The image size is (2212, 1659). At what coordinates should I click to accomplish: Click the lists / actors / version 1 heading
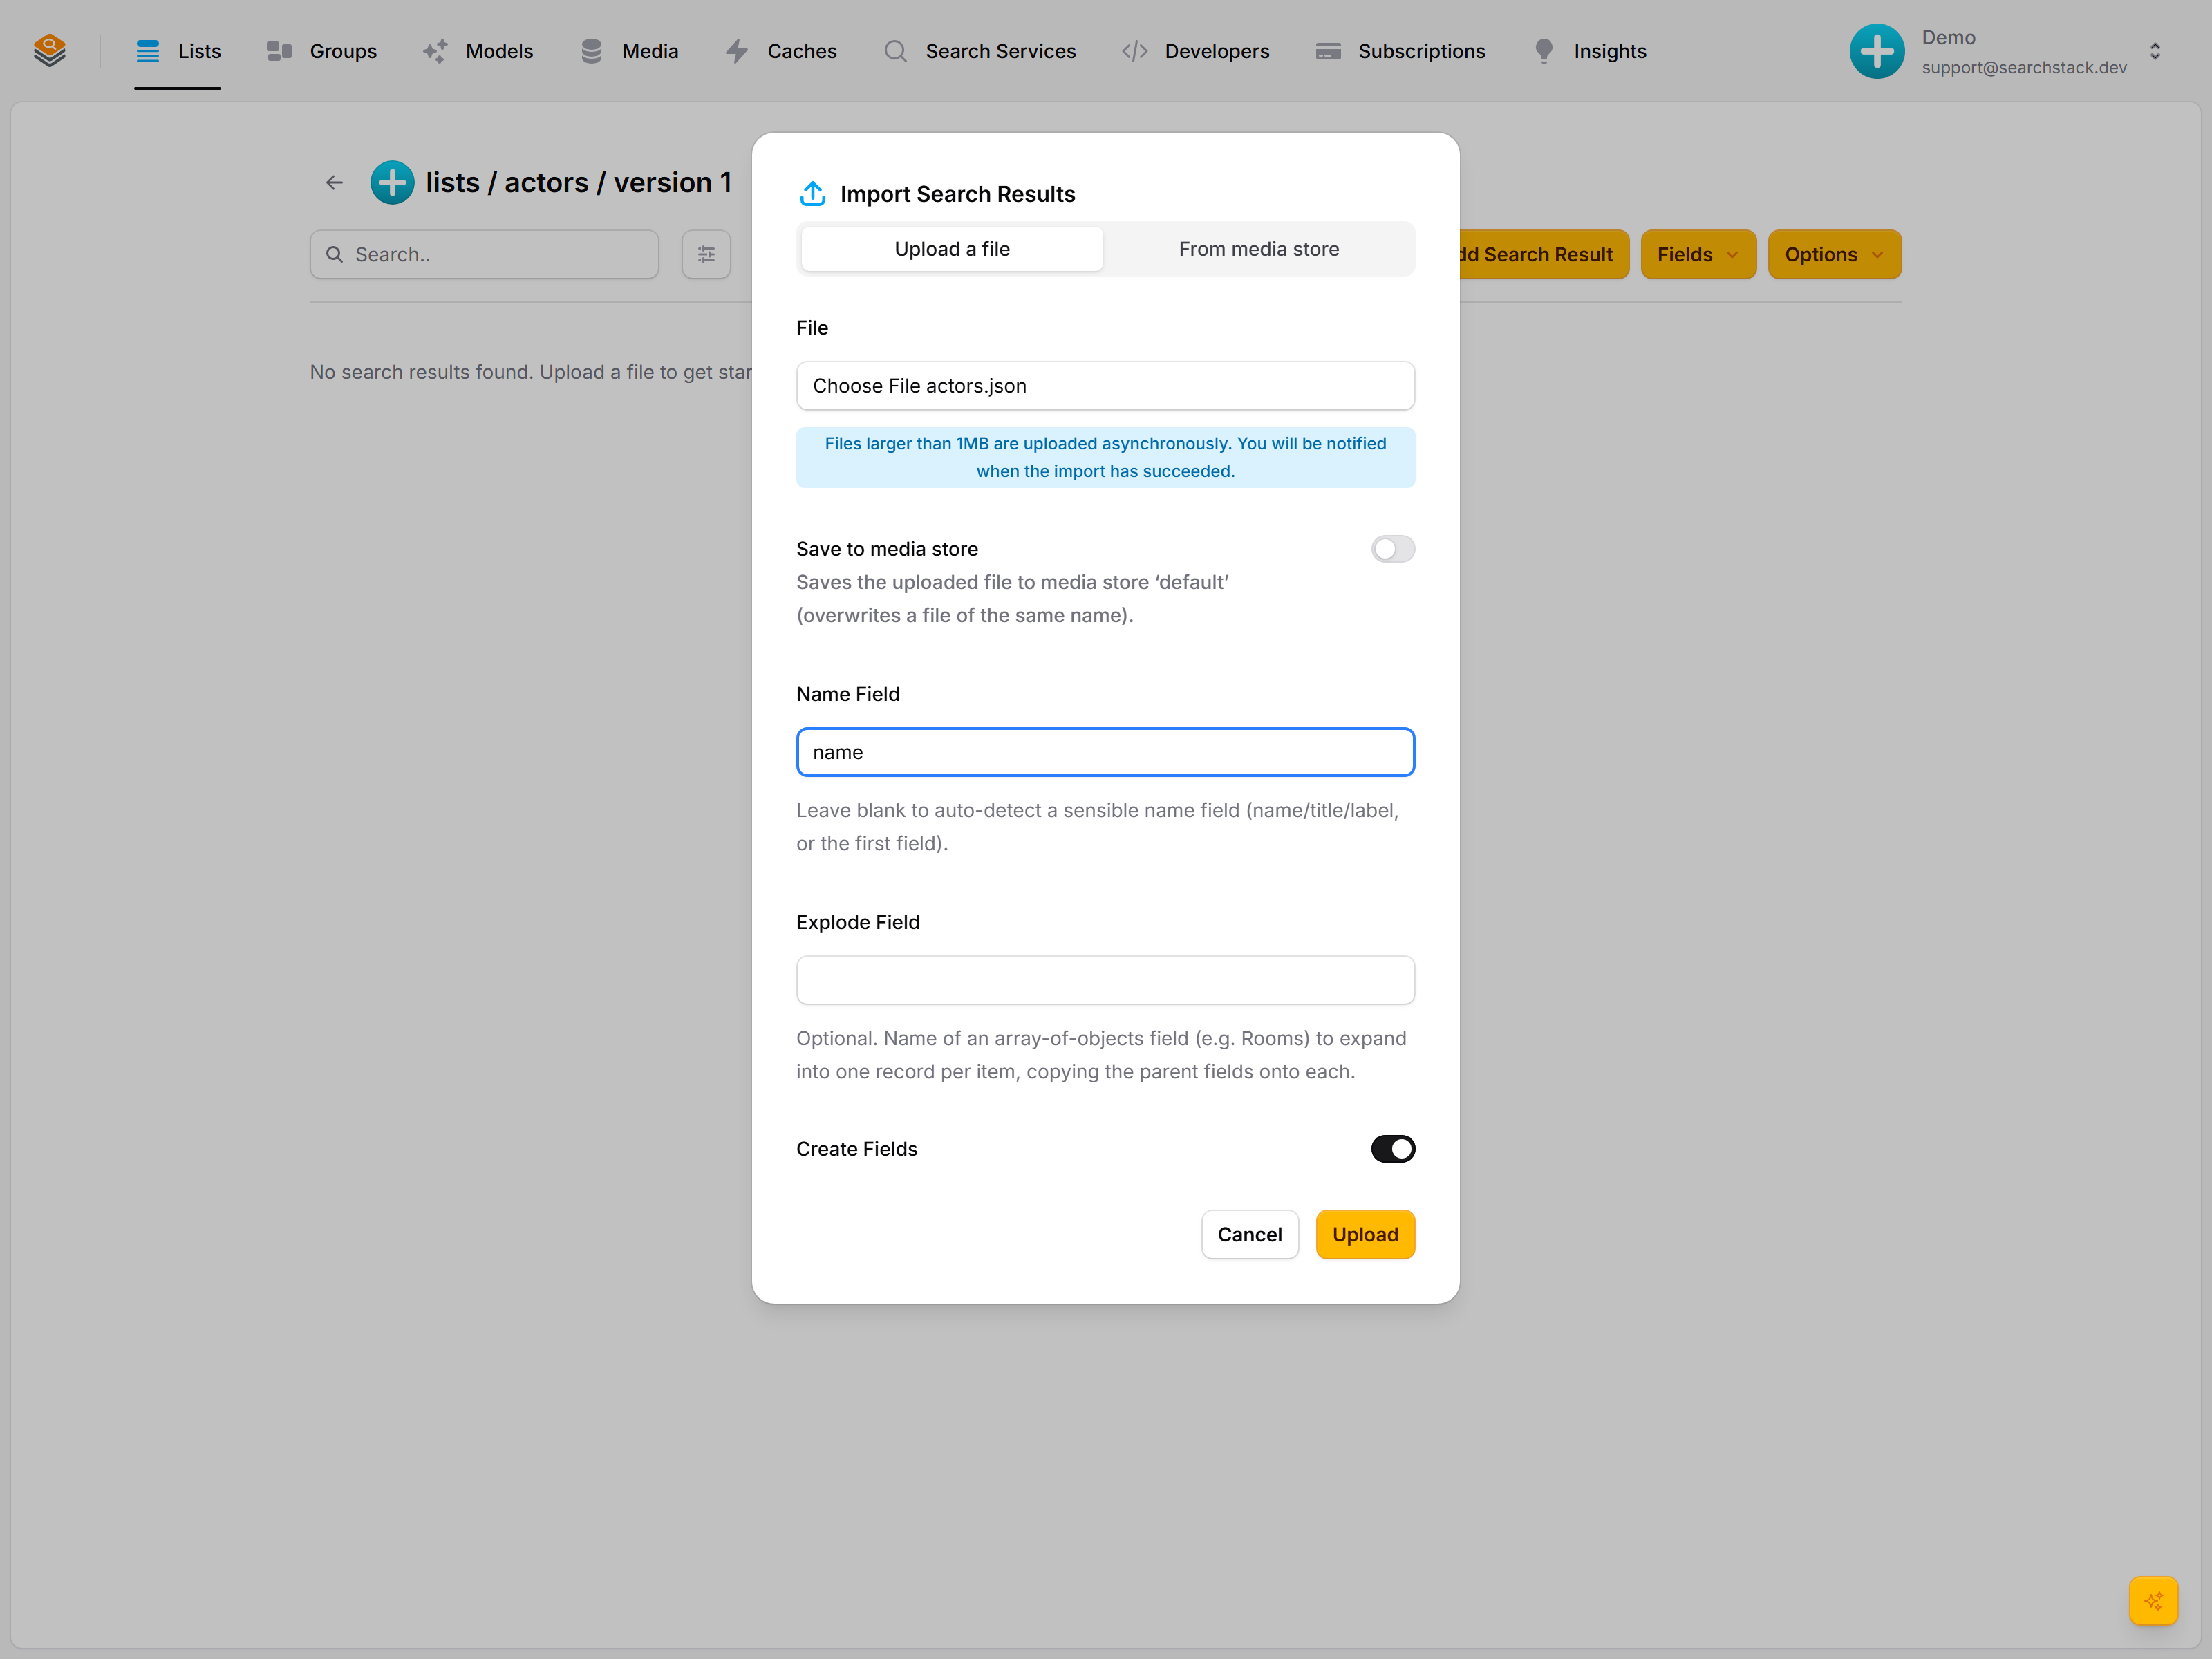pos(578,182)
